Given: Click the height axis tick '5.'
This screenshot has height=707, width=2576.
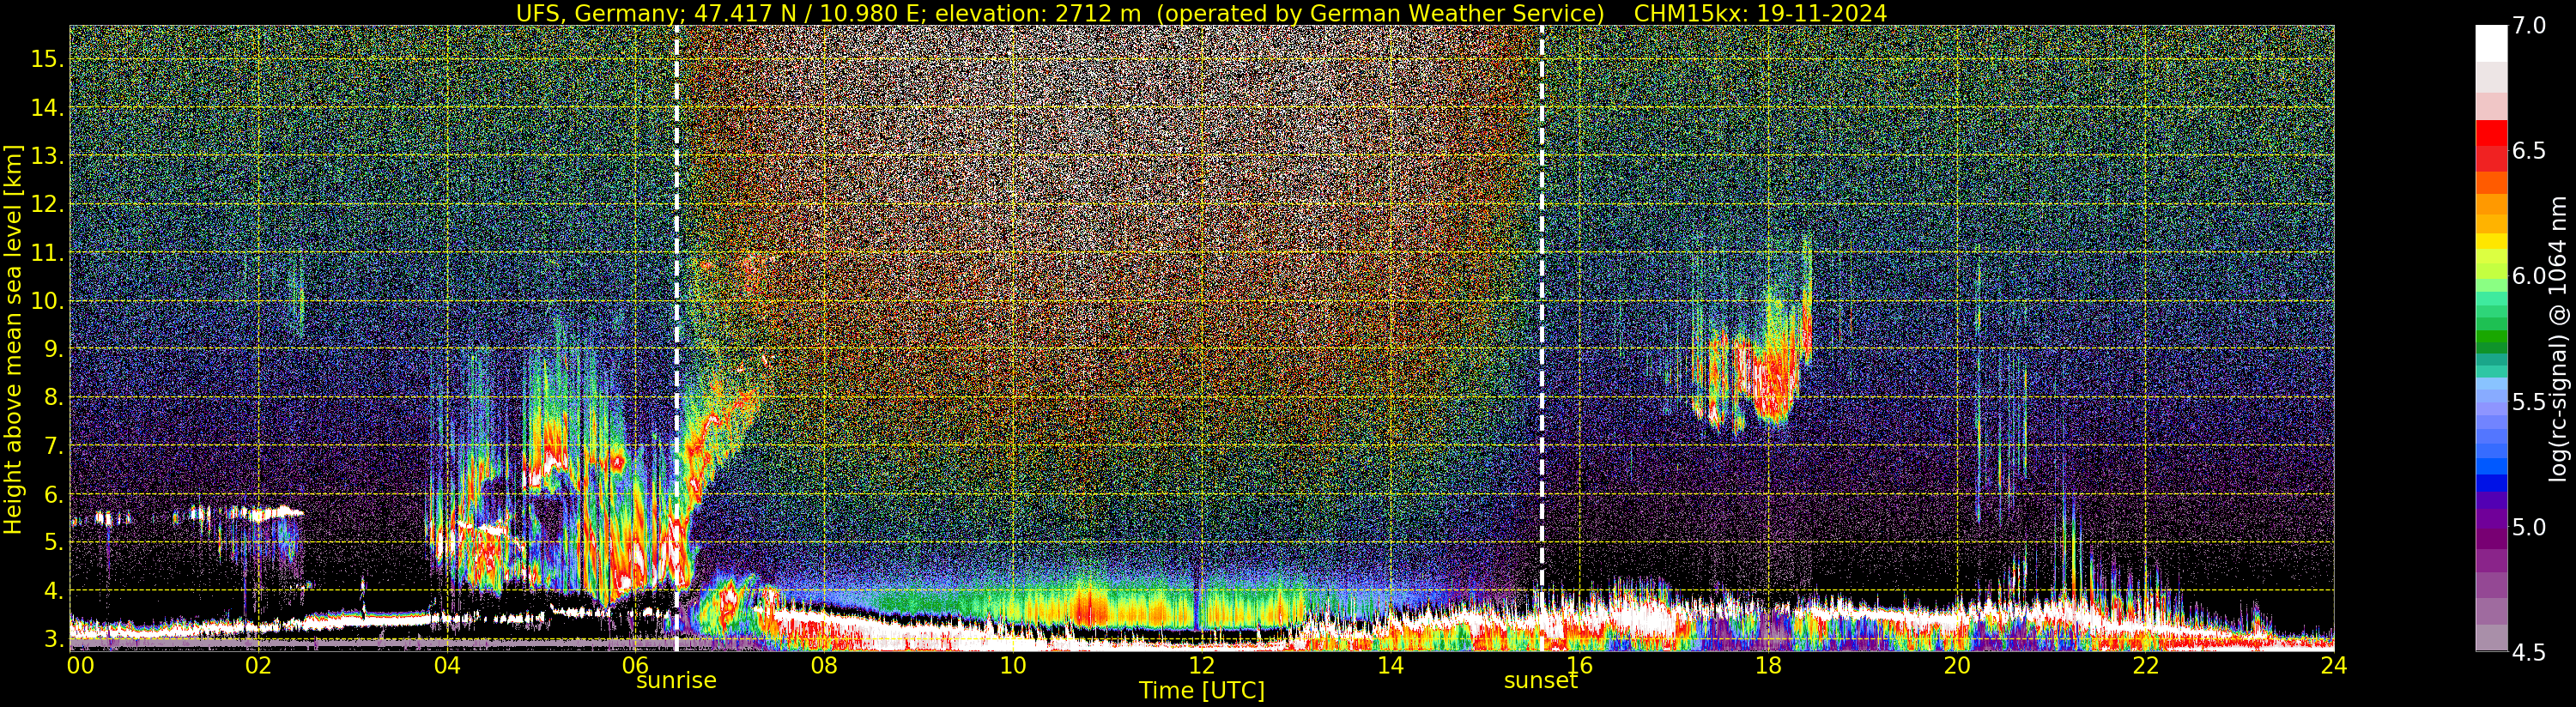Looking at the screenshot, I should click(x=53, y=542).
